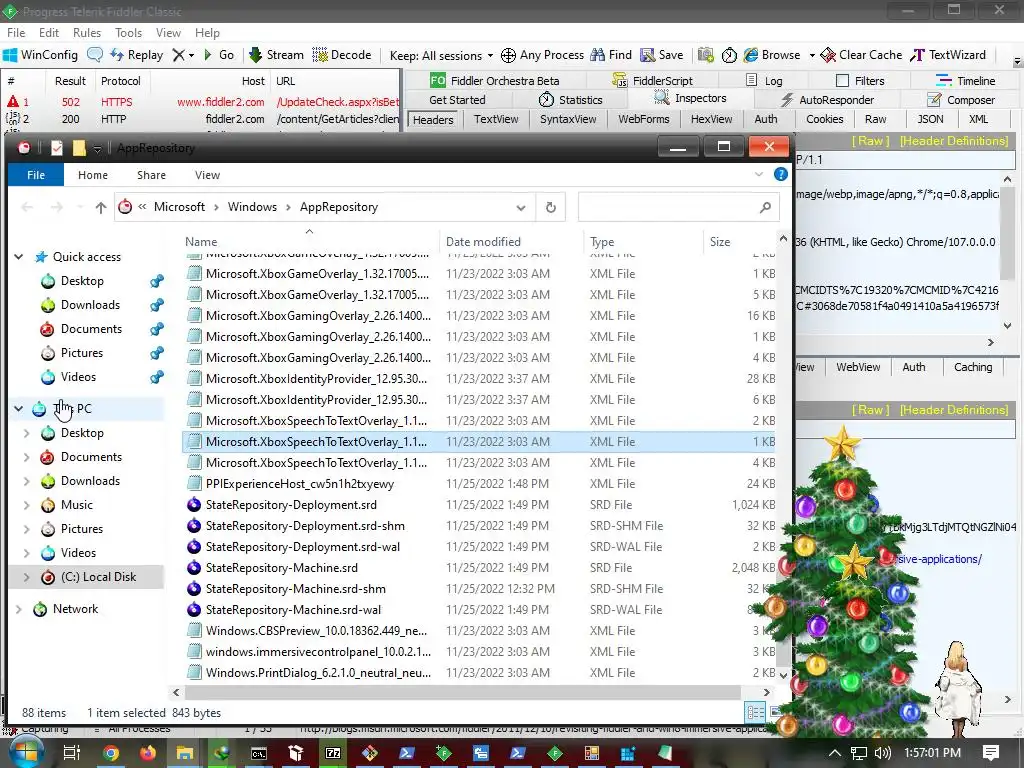The image size is (1024, 768).
Task: Click Go to resume sessions in Fiddler
Action: [x=219, y=55]
